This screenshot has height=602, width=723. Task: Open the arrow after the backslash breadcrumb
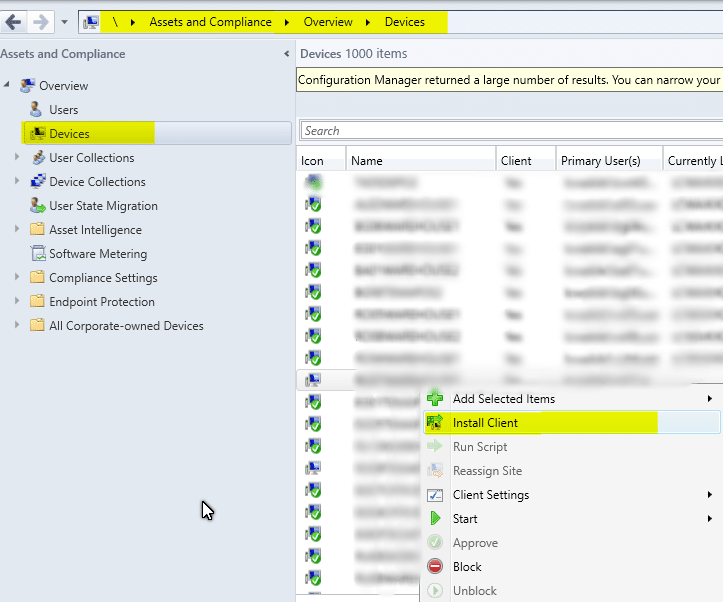(133, 22)
